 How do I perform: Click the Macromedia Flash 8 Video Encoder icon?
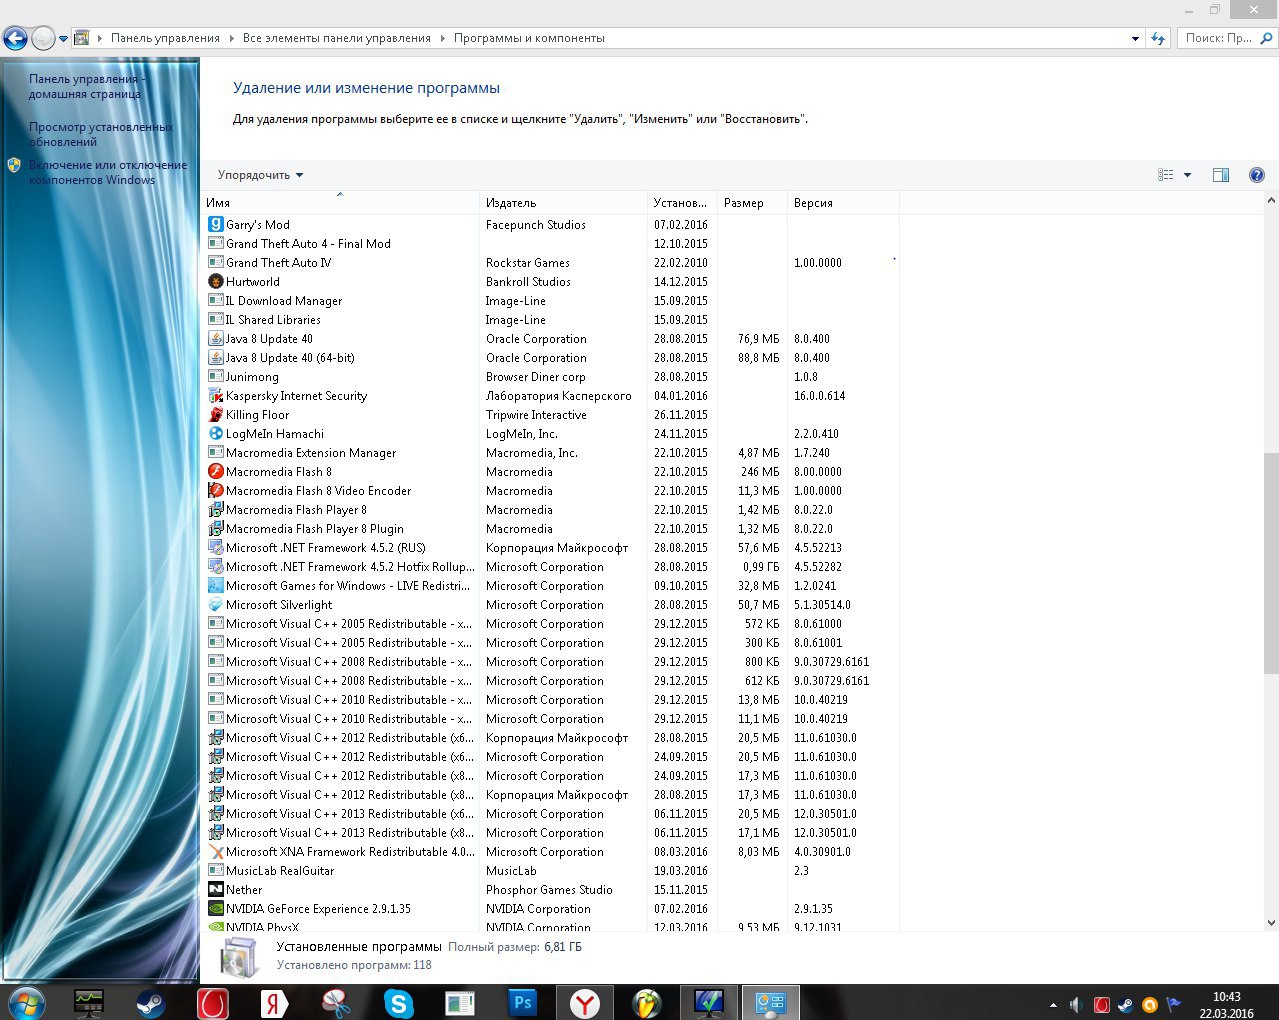[x=215, y=491]
